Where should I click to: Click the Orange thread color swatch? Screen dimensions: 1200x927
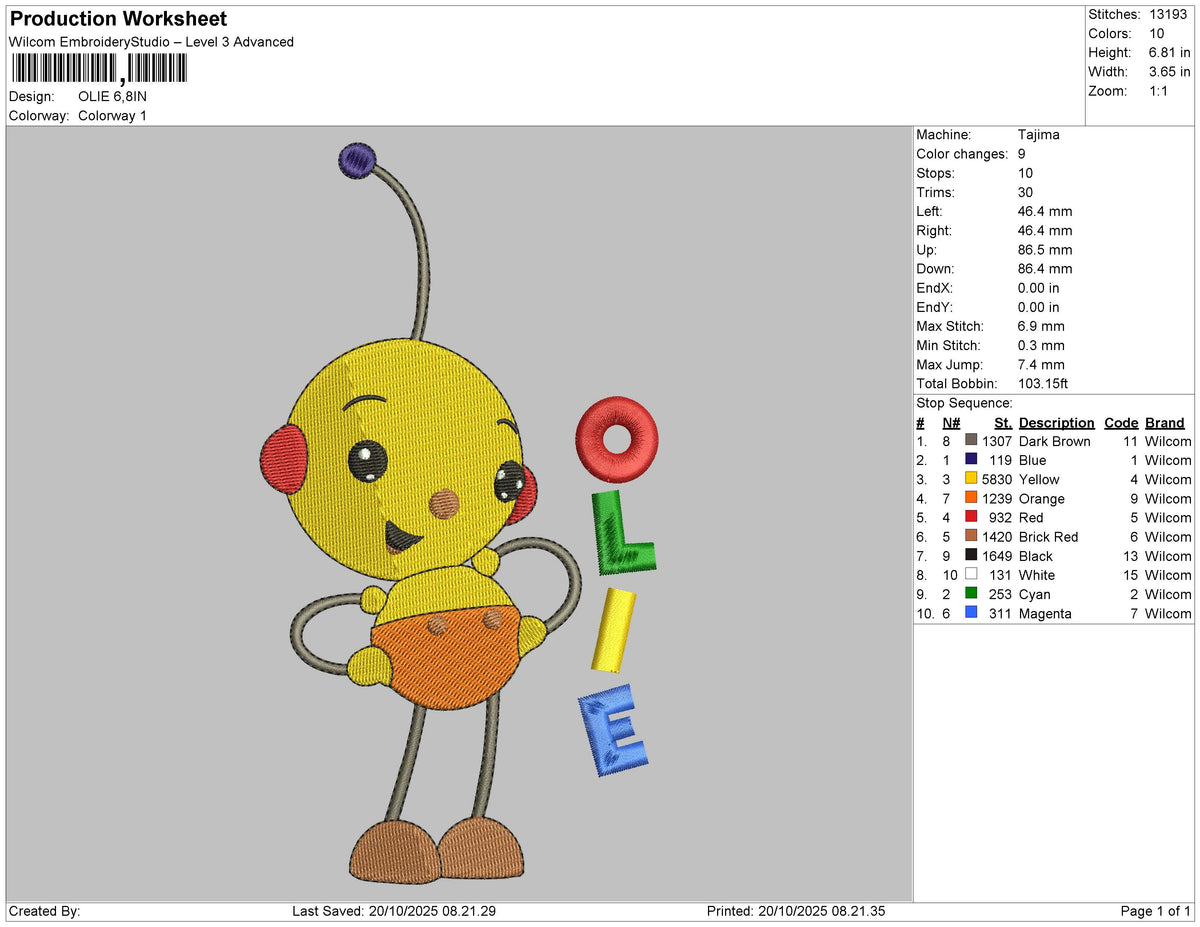[x=971, y=498]
